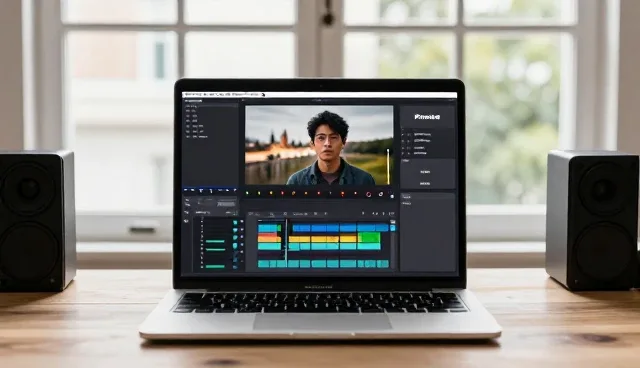
Task: Click the upper button in right panel's lower box
Action: [x=425, y=172]
